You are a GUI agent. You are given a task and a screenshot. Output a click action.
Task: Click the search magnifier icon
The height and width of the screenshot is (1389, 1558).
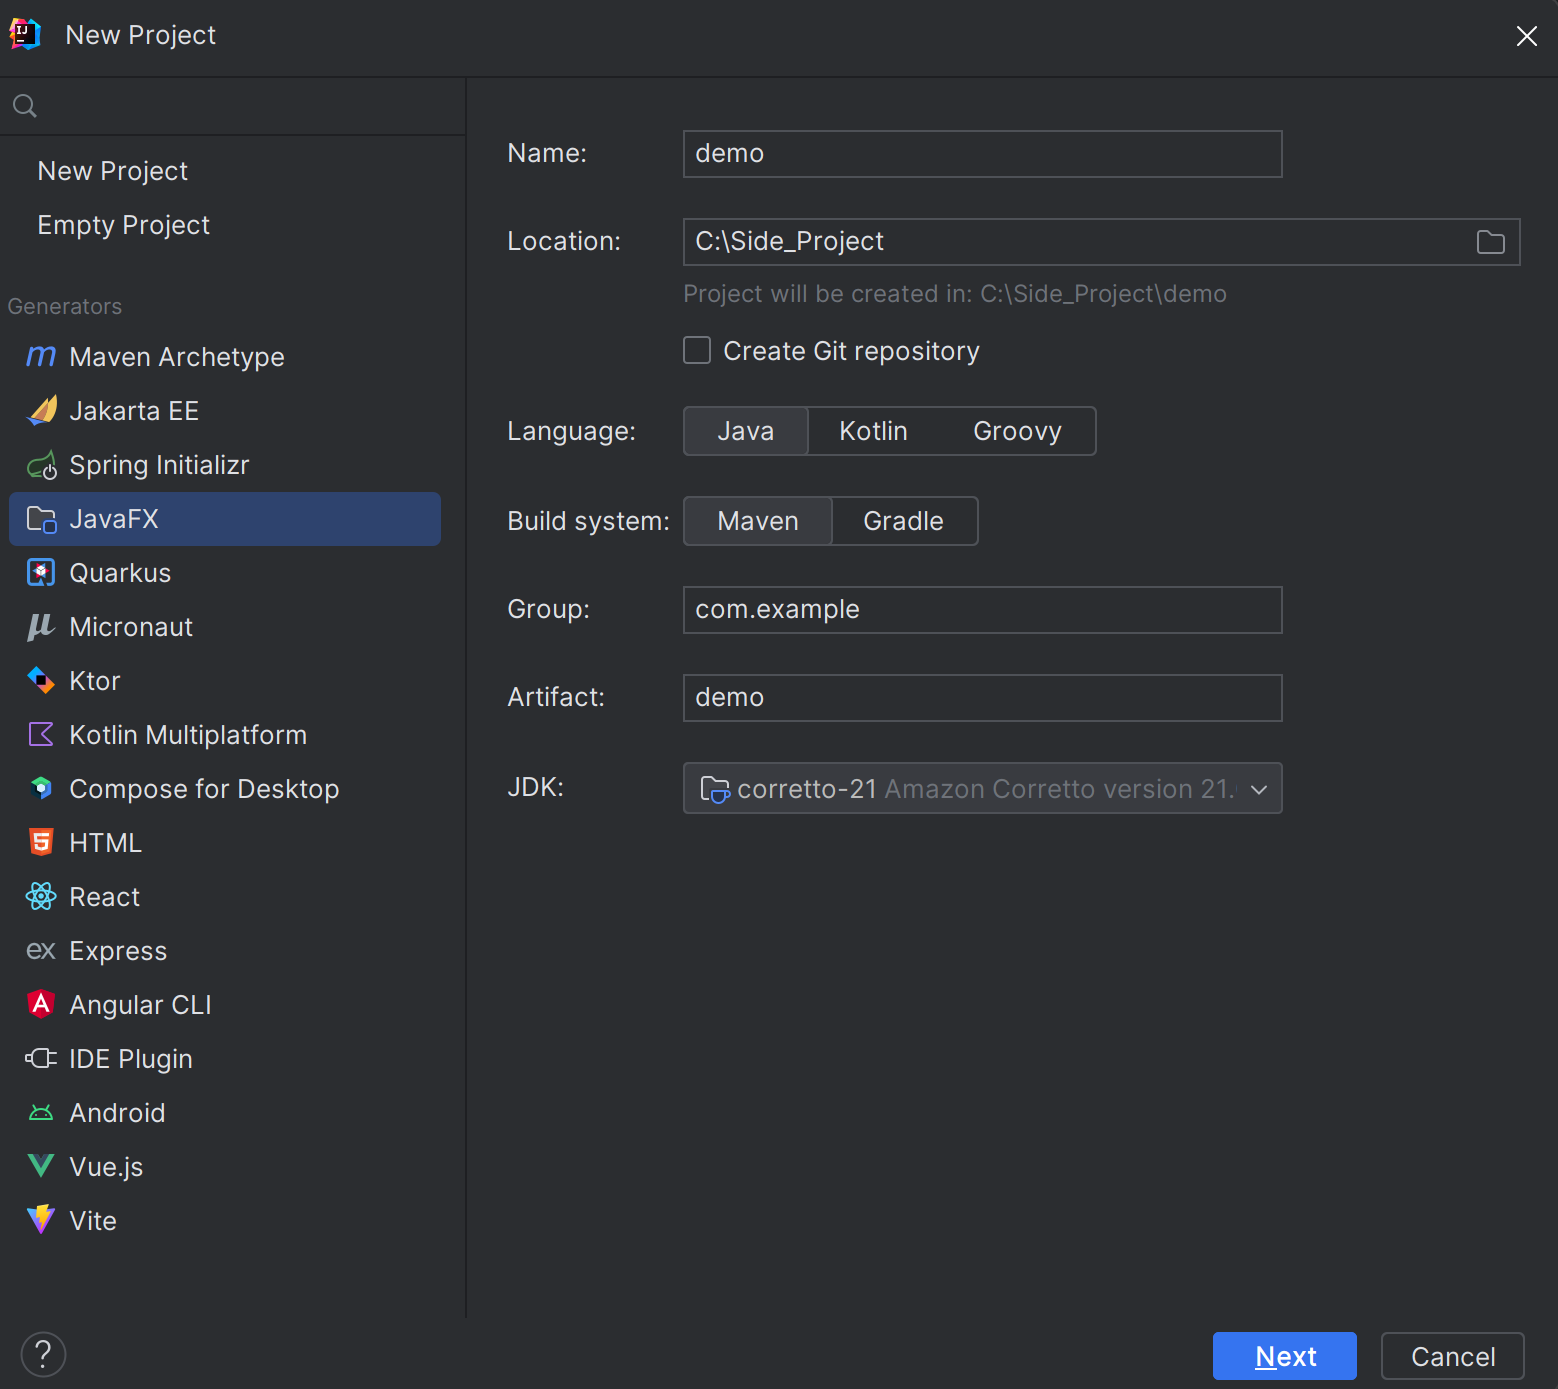(25, 106)
